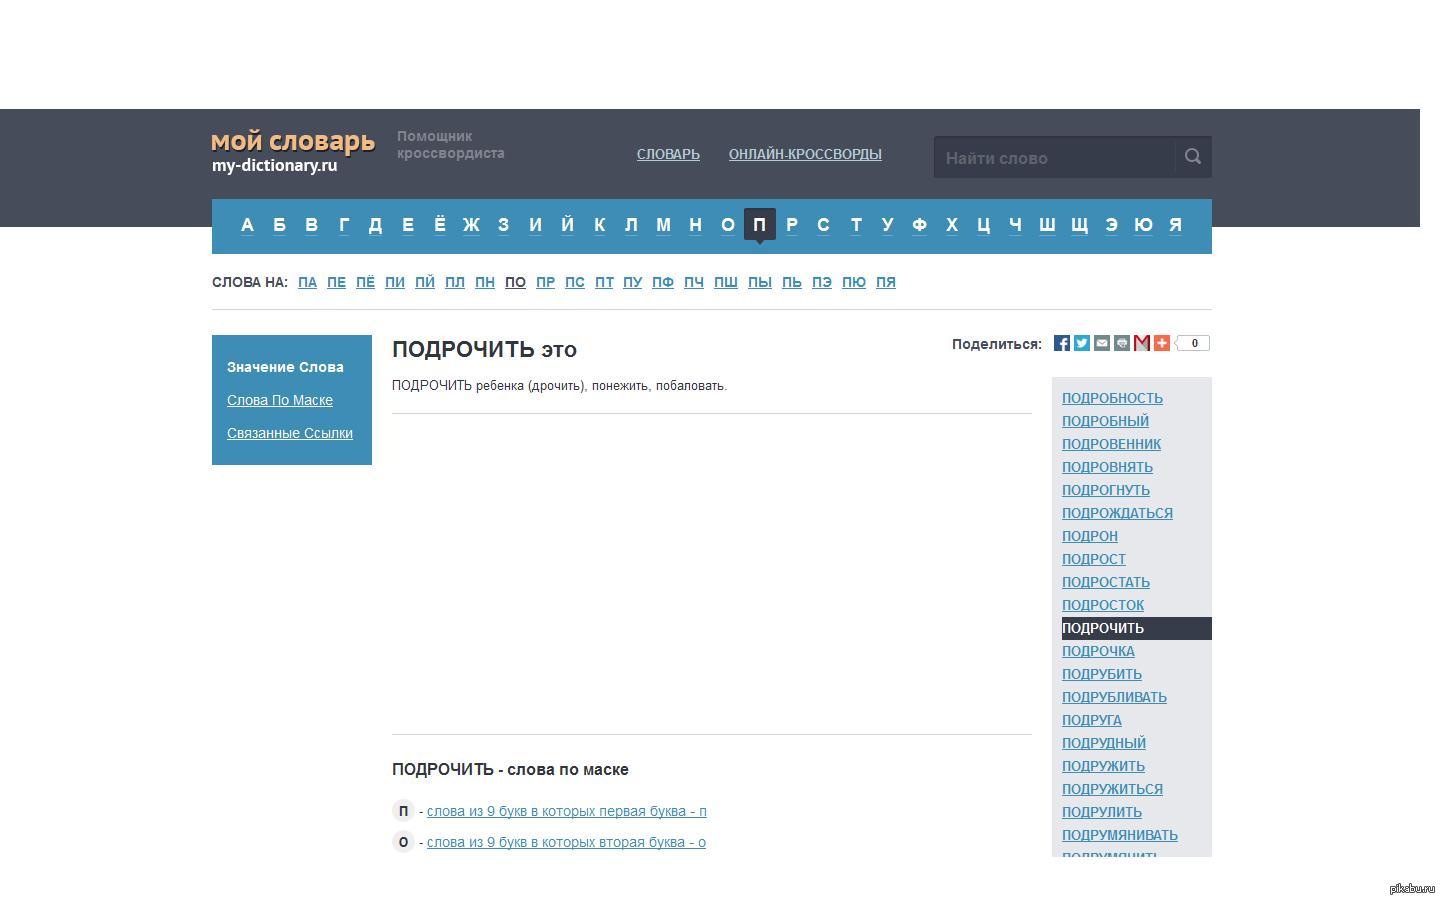Select letter Щ in the alphabet bar
Image resolution: width=1440 pixels, height=900 pixels.
click(1079, 225)
